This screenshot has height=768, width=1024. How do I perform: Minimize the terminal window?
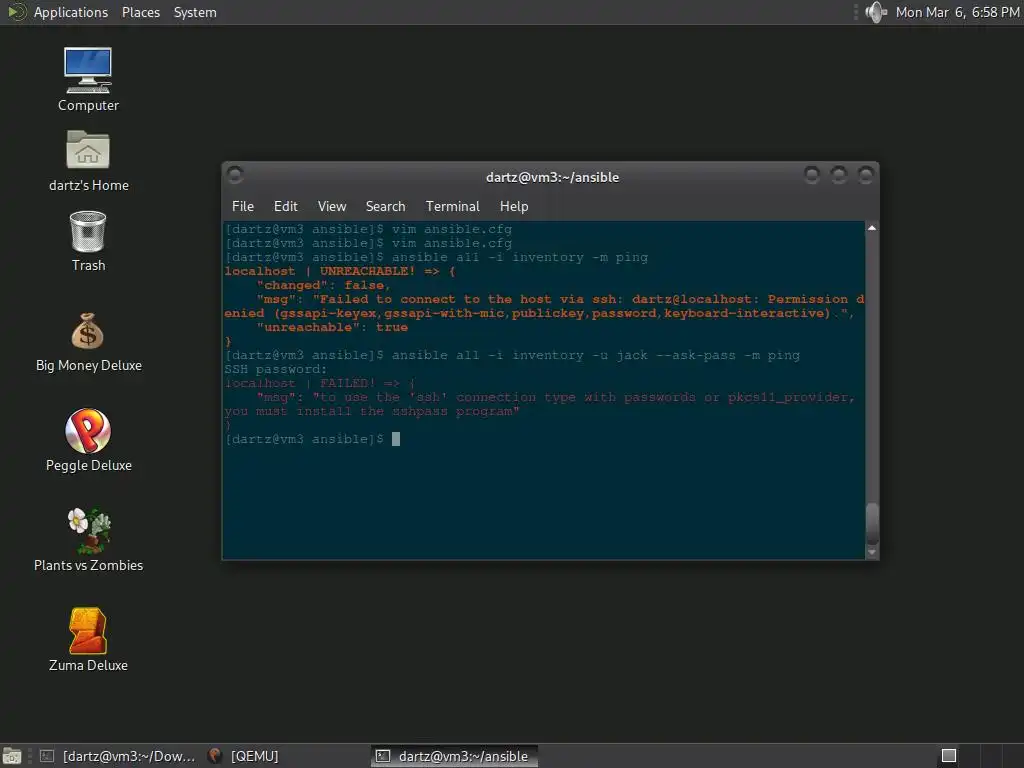[x=812, y=174]
